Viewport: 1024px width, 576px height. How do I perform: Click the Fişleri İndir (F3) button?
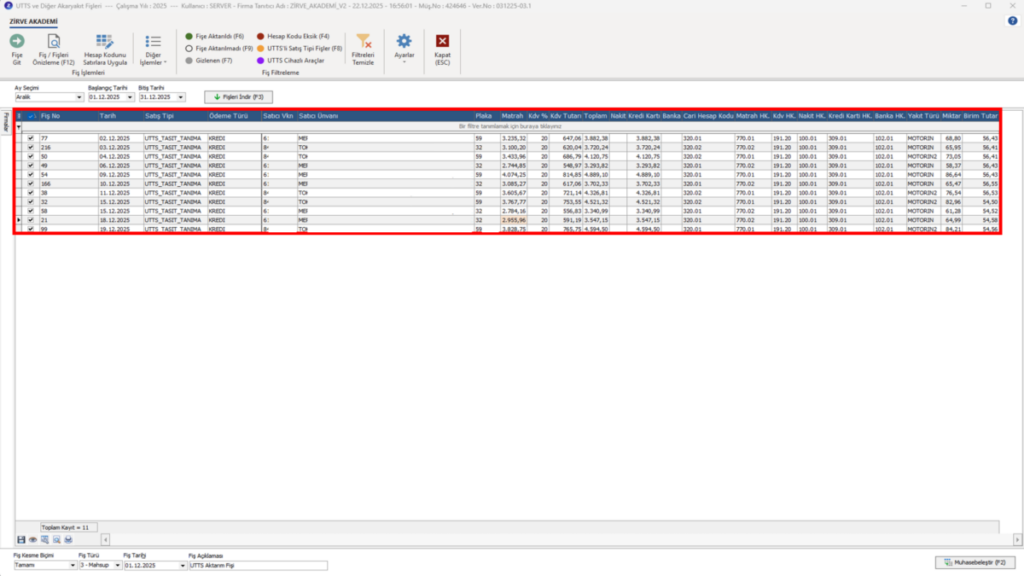coord(238,97)
